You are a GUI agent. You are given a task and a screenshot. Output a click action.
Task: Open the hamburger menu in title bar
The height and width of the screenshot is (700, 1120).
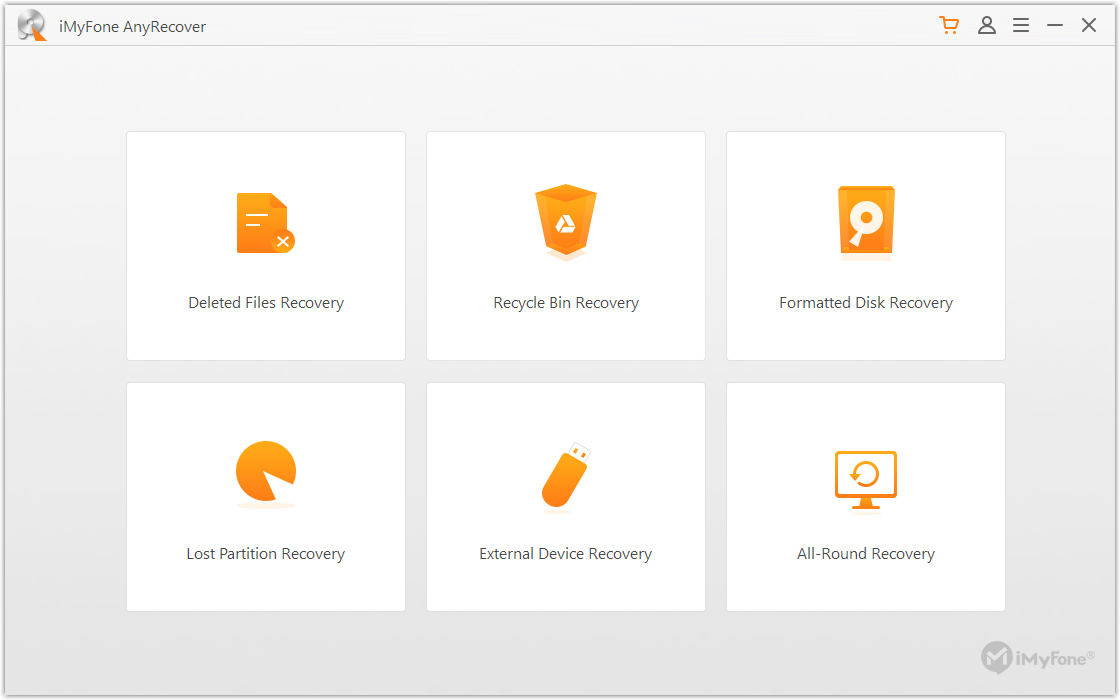tap(1021, 26)
